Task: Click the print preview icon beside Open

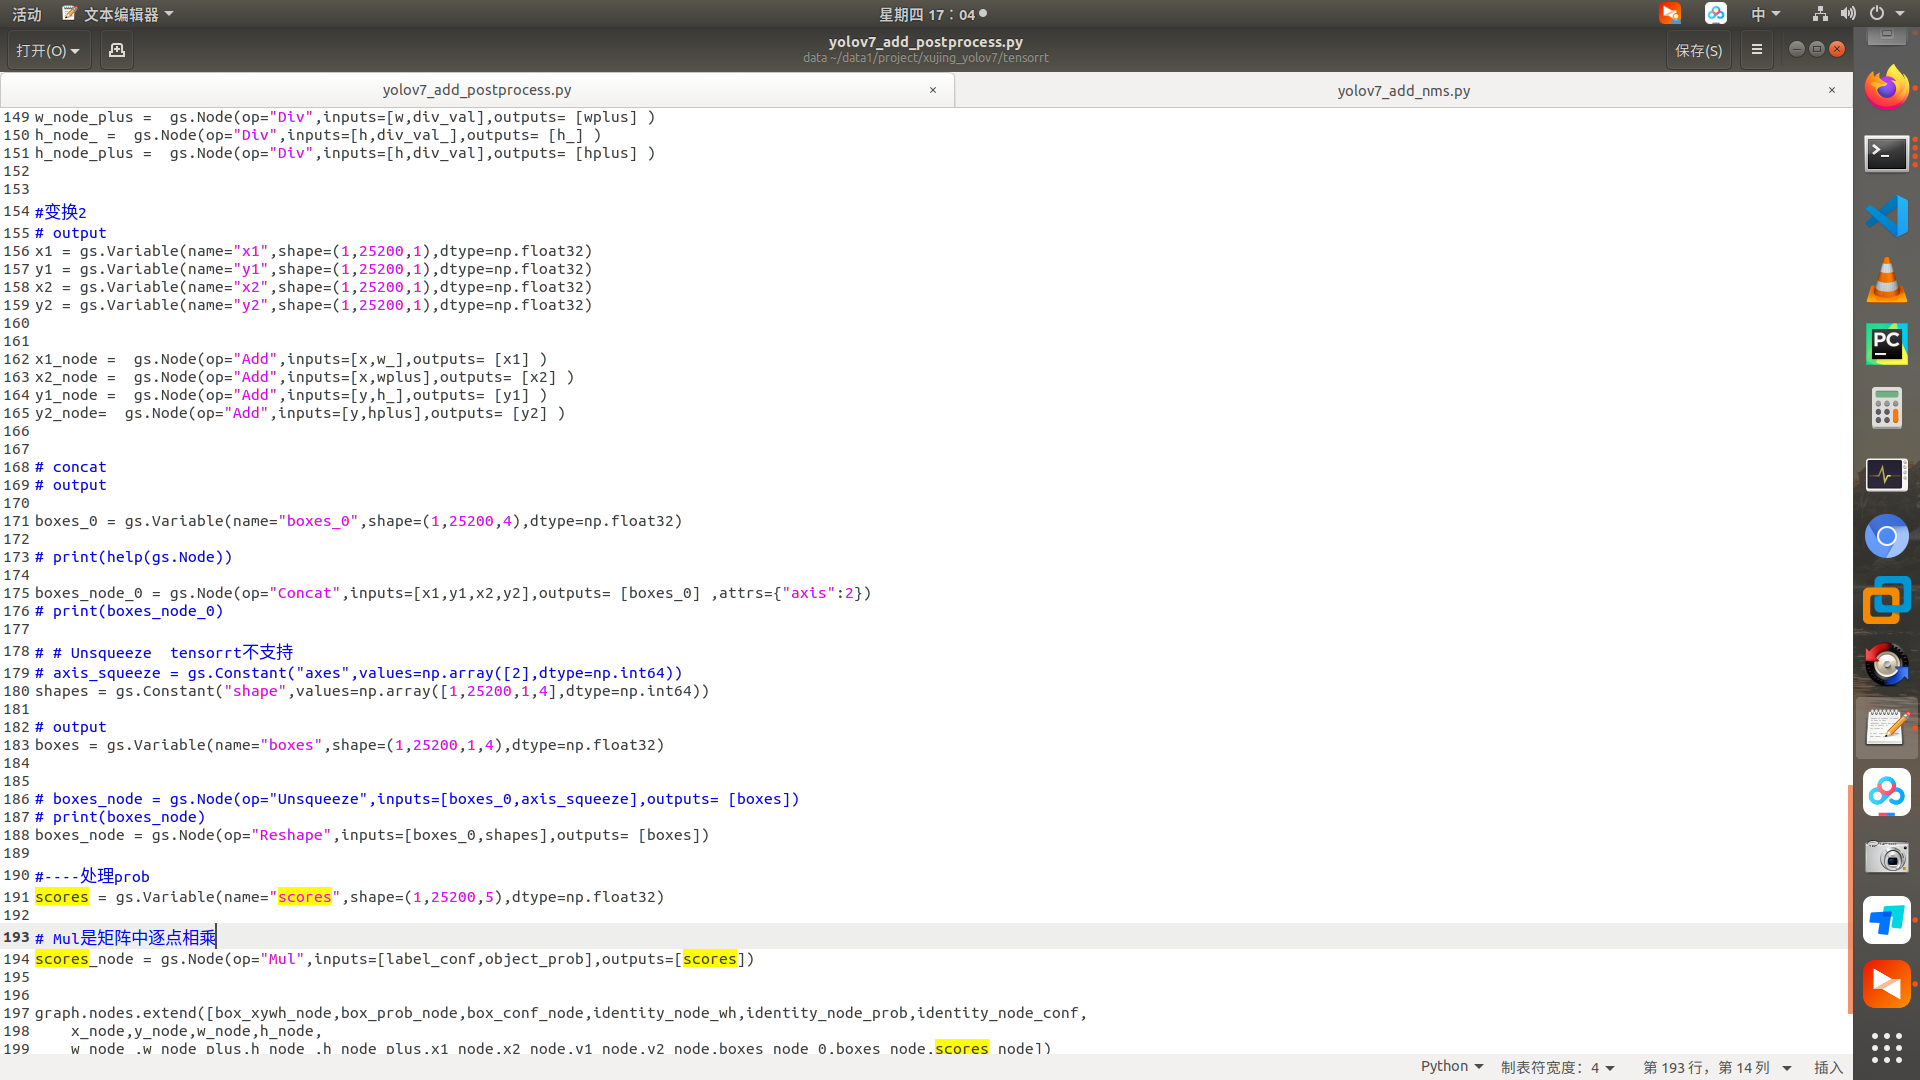Action: pyautogui.click(x=116, y=50)
